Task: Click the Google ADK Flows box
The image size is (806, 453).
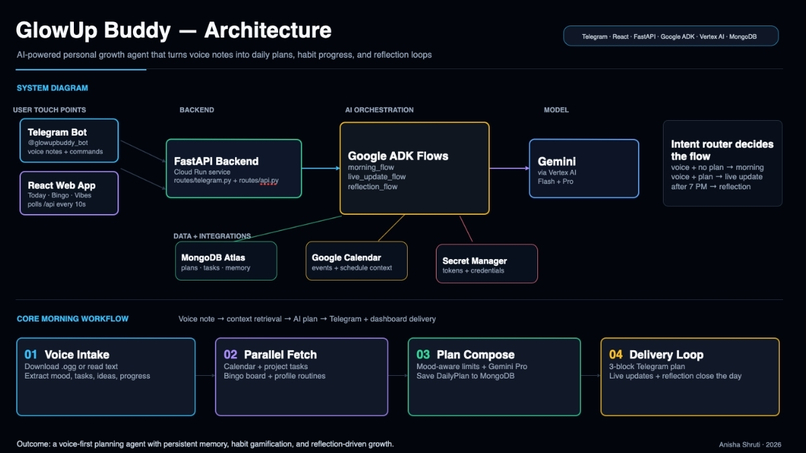Action: click(x=414, y=168)
